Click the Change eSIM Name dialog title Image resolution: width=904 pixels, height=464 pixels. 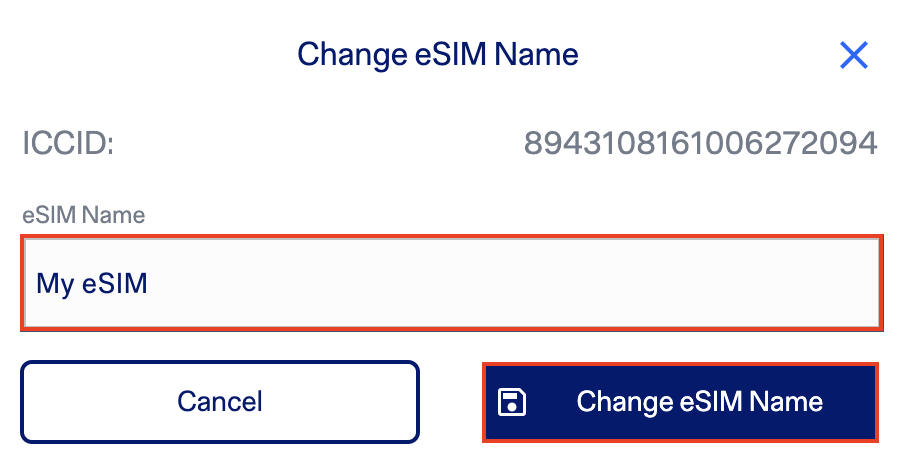tap(438, 54)
